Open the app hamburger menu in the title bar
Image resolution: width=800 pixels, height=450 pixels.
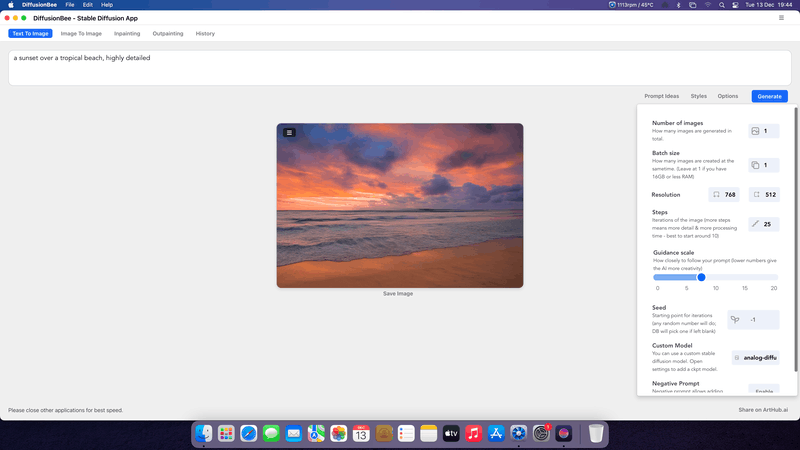coord(781,18)
